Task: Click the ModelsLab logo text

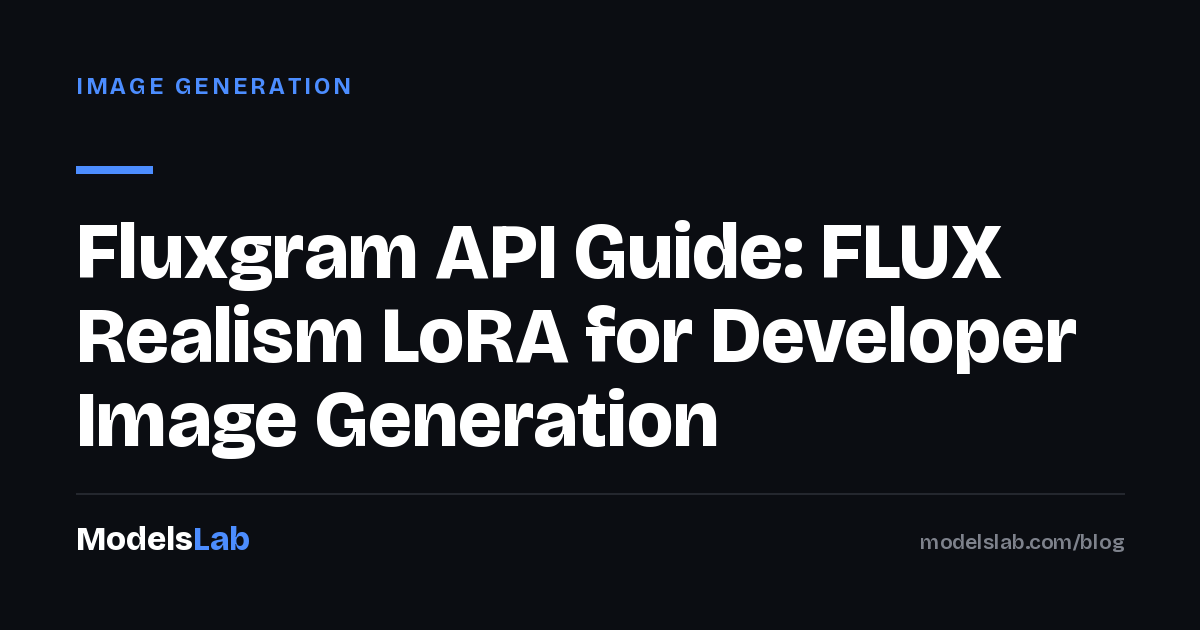Action: [163, 540]
